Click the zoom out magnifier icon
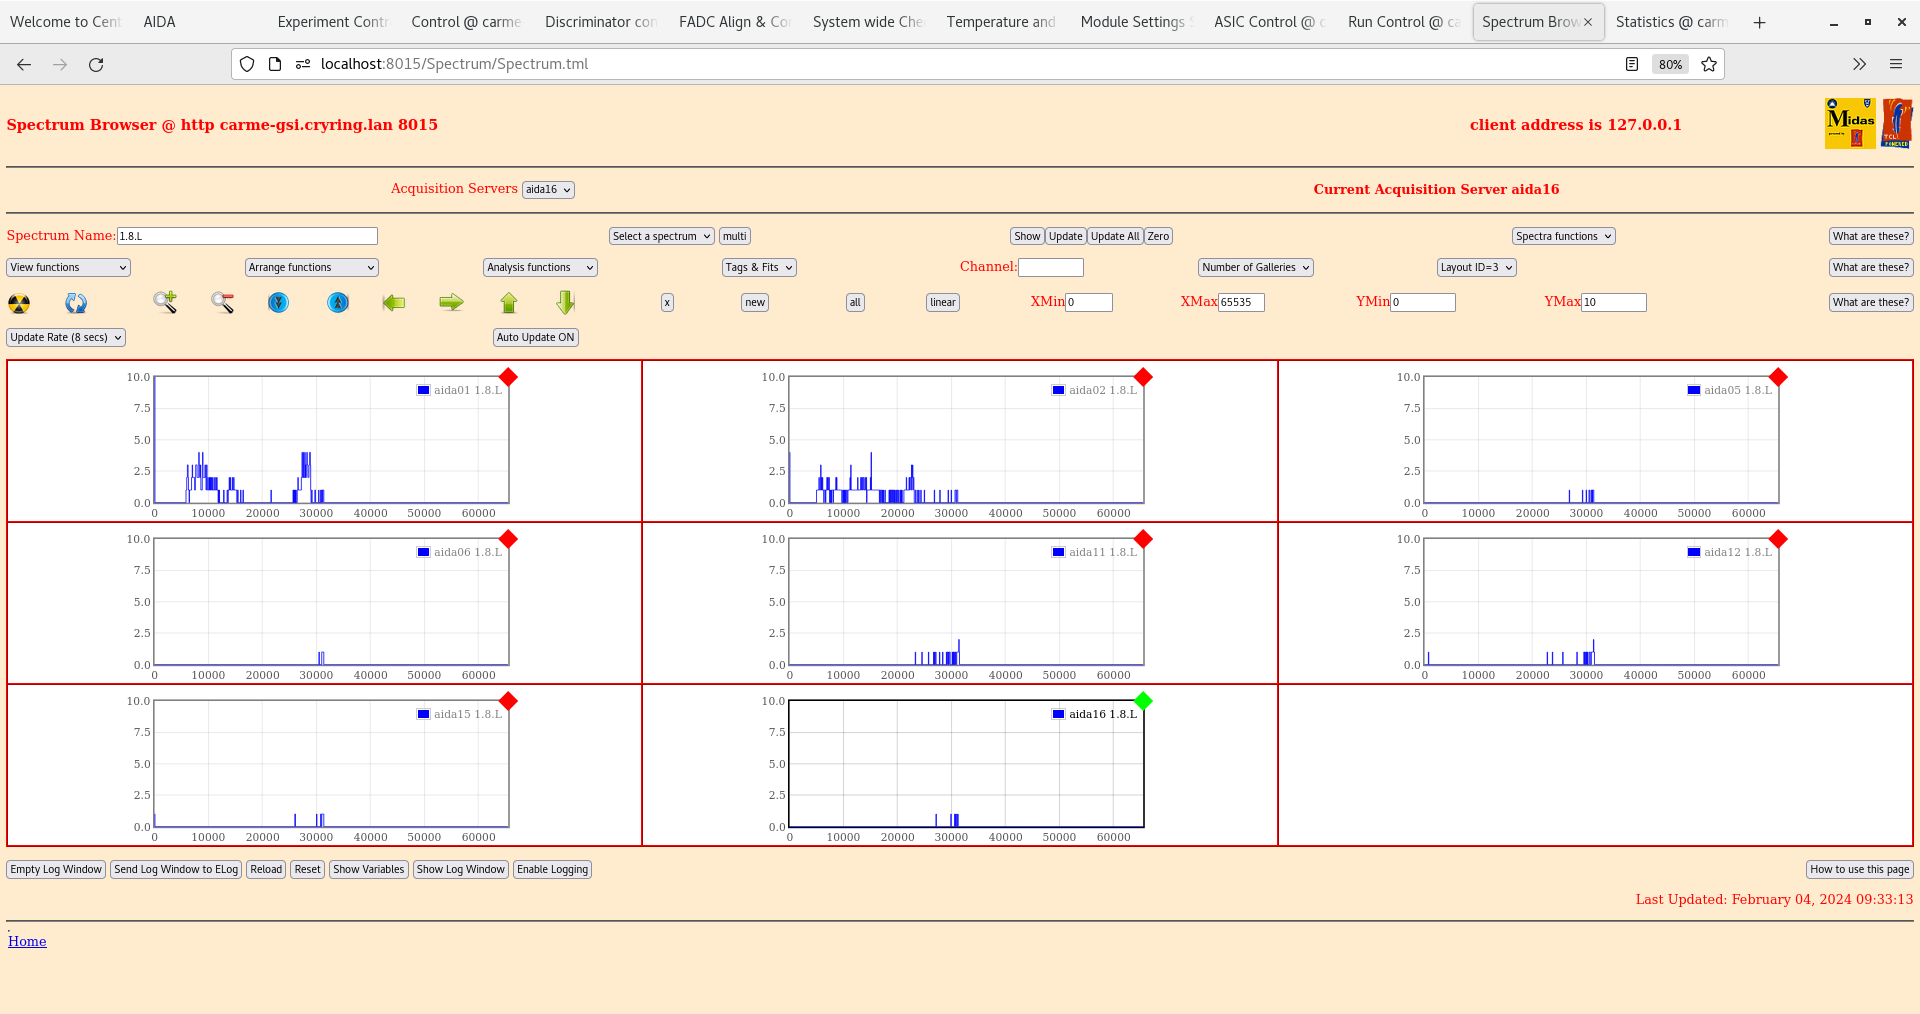 pos(222,302)
